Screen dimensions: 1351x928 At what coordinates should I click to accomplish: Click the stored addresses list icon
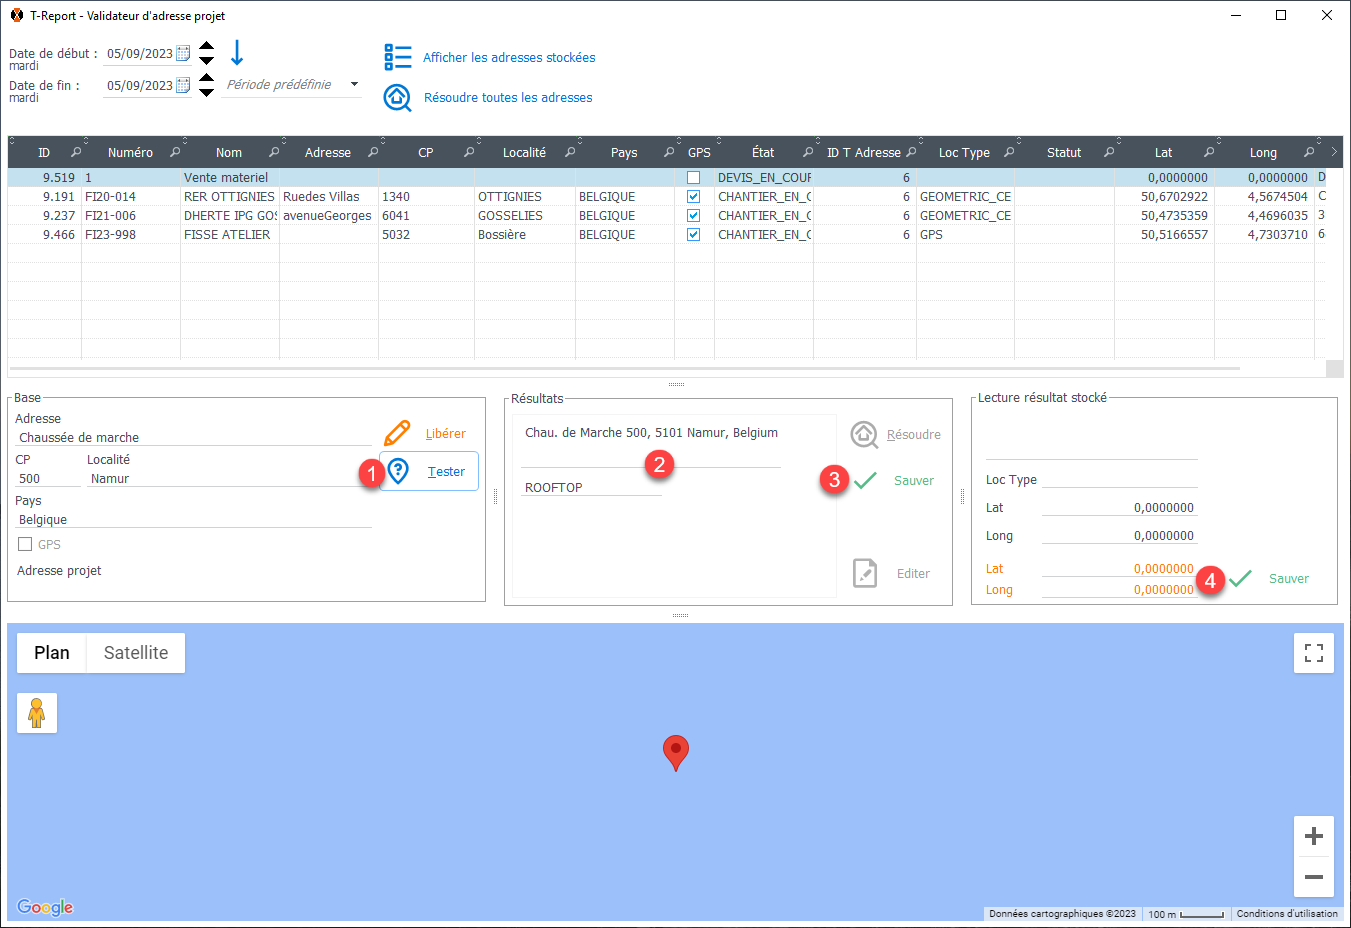coord(397,57)
